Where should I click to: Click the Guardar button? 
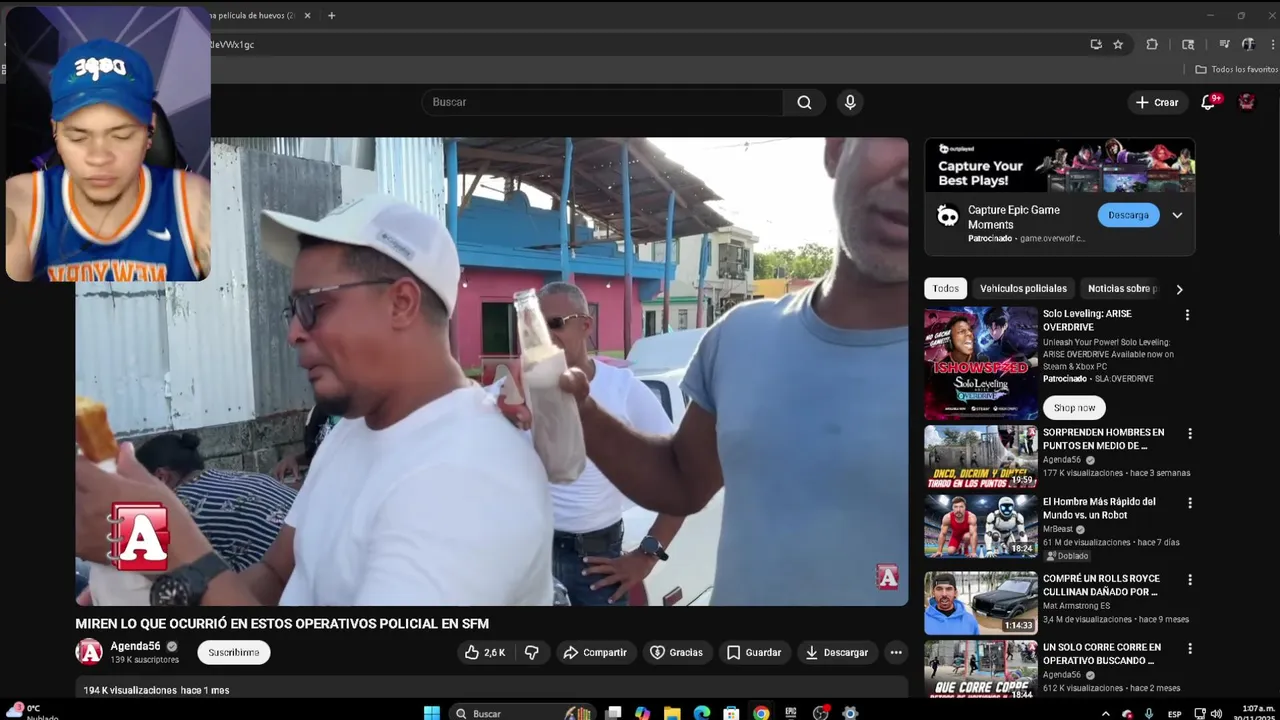754,652
